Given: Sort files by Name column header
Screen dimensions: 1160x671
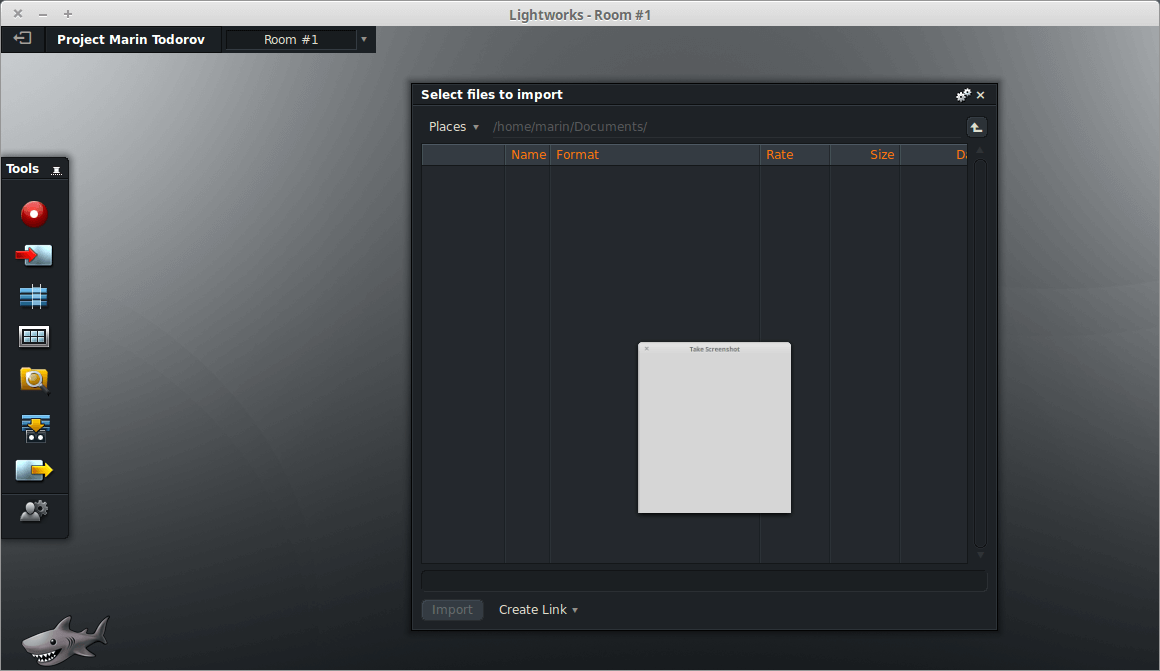Looking at the screenshot, I should (528, 155).
